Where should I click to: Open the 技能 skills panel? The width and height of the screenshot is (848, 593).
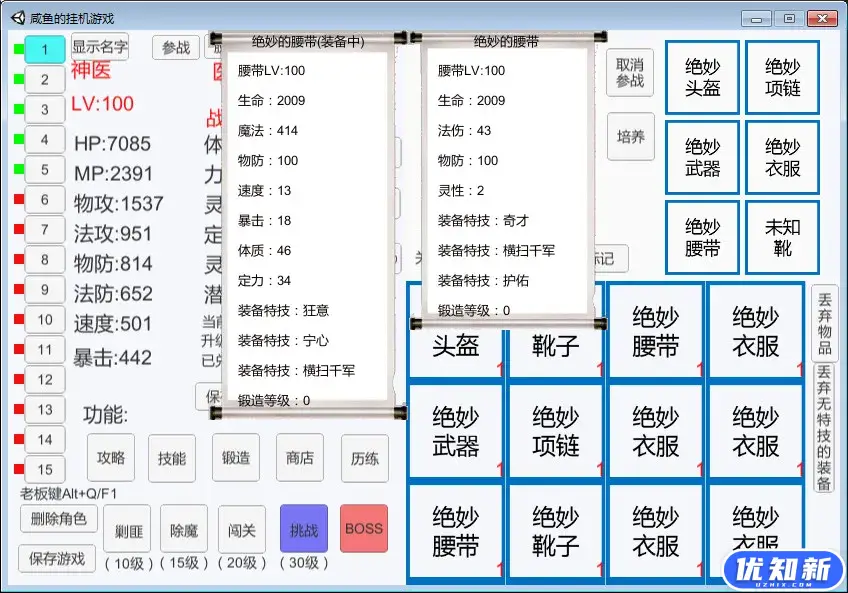[x=172, y=458]
